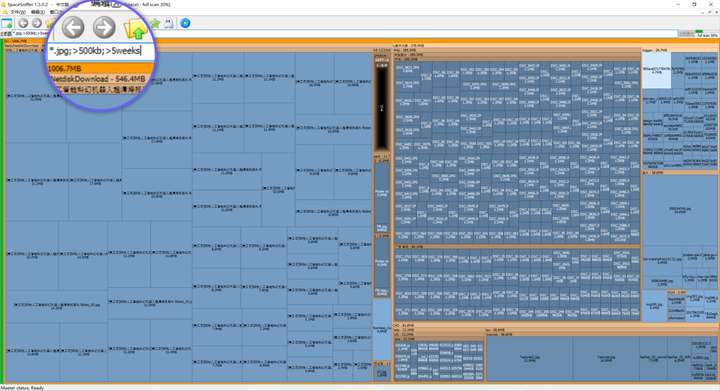Click the green vertical bar at left edge
Viewport: 720px width, 391px height.
click(x=2, y=211)
